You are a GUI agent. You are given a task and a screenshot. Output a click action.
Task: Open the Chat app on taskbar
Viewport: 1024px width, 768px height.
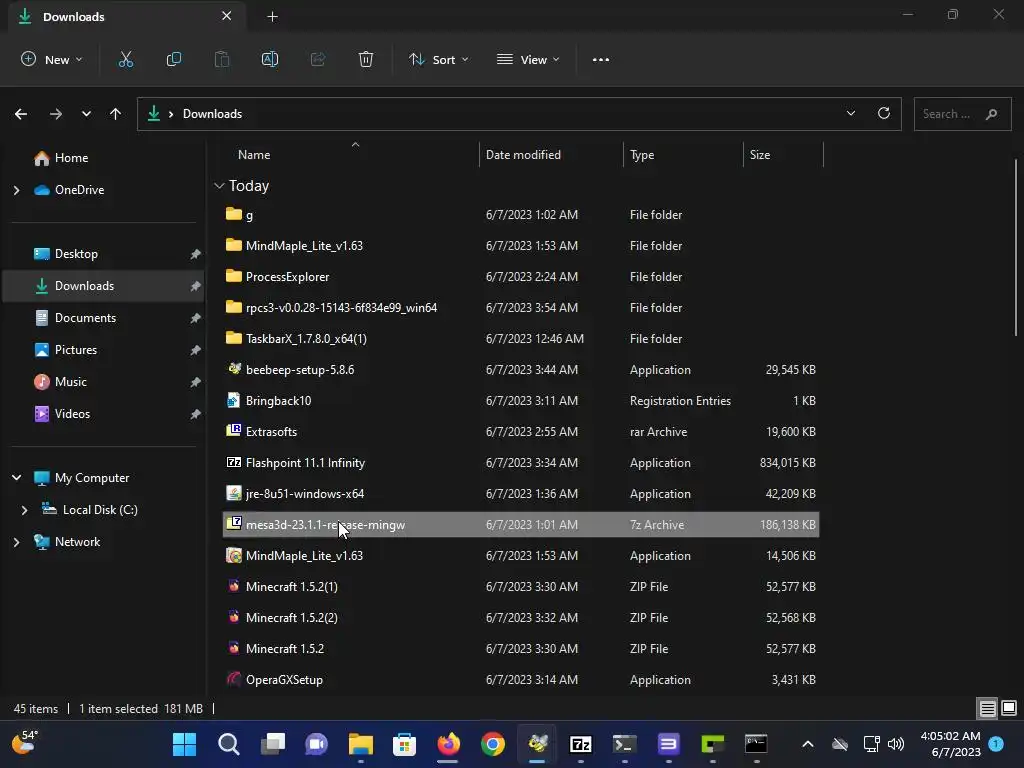[316, 744]
